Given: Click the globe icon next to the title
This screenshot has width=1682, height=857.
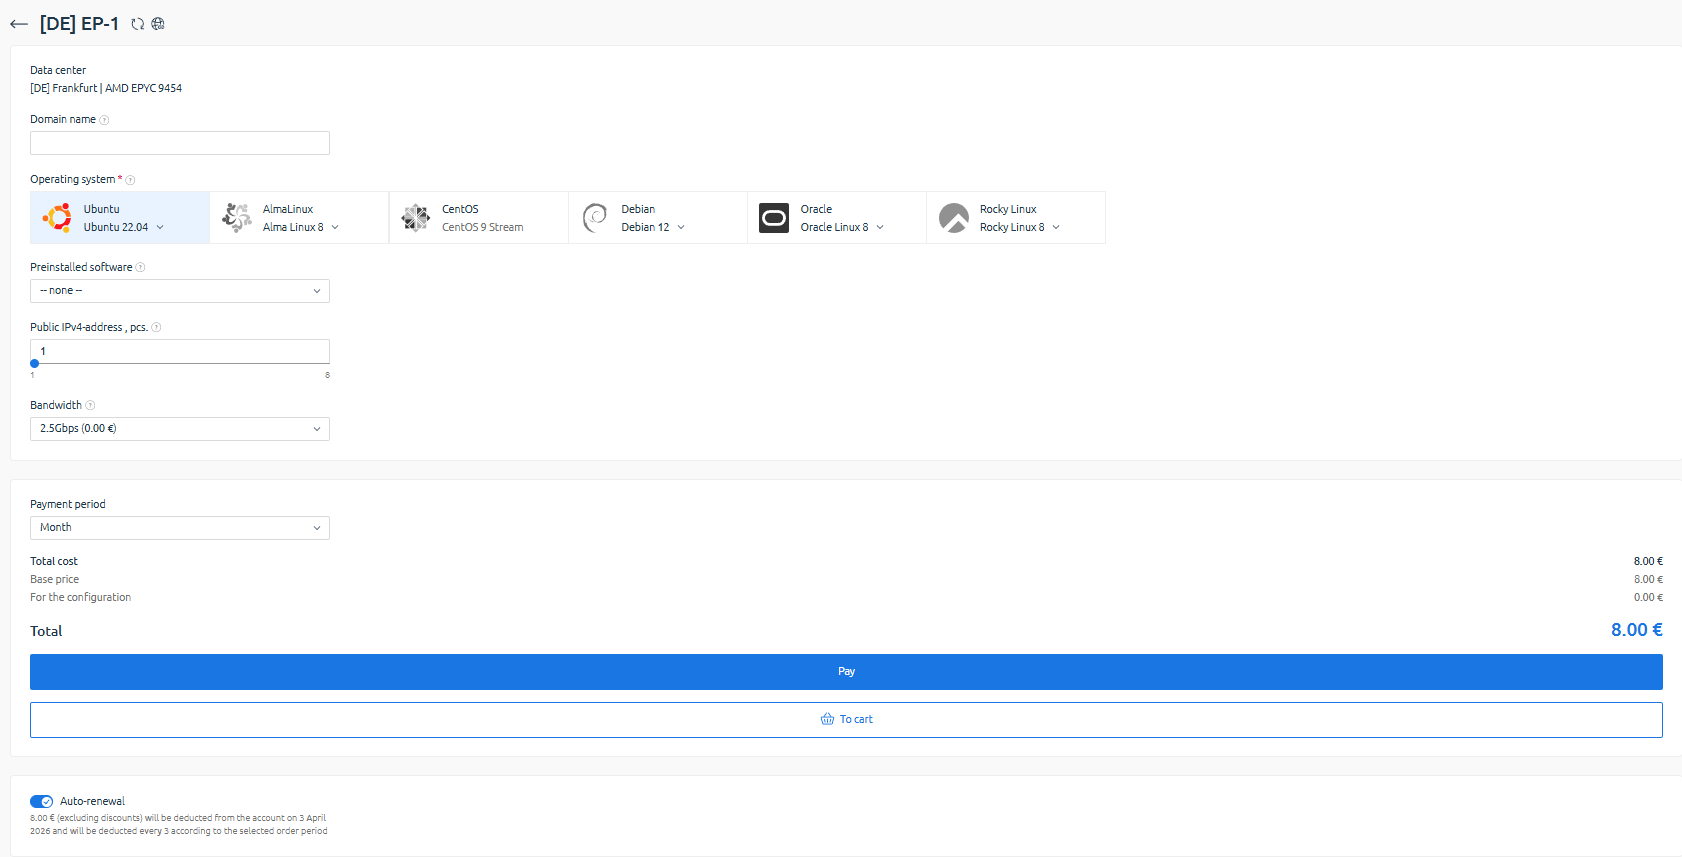Looking at the screenshot, I should (158, 24).
